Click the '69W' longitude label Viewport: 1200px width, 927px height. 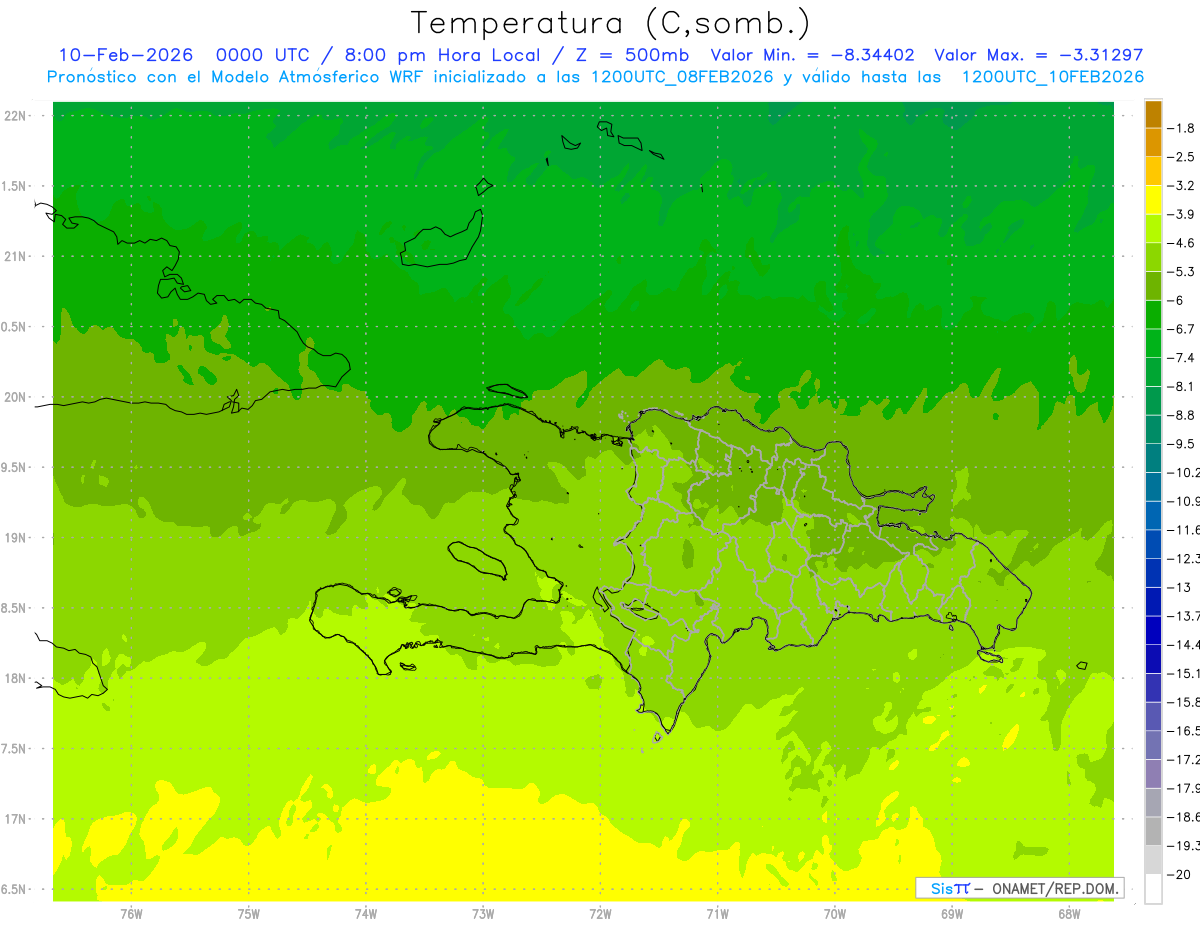[x=952, y=914]
